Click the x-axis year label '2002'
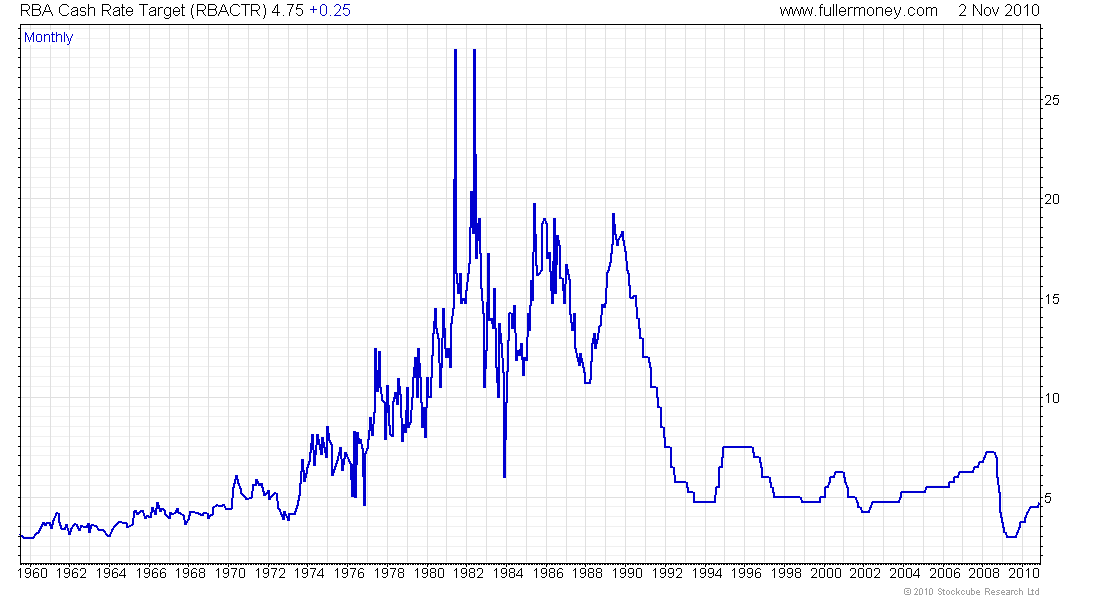 point(865,573)
